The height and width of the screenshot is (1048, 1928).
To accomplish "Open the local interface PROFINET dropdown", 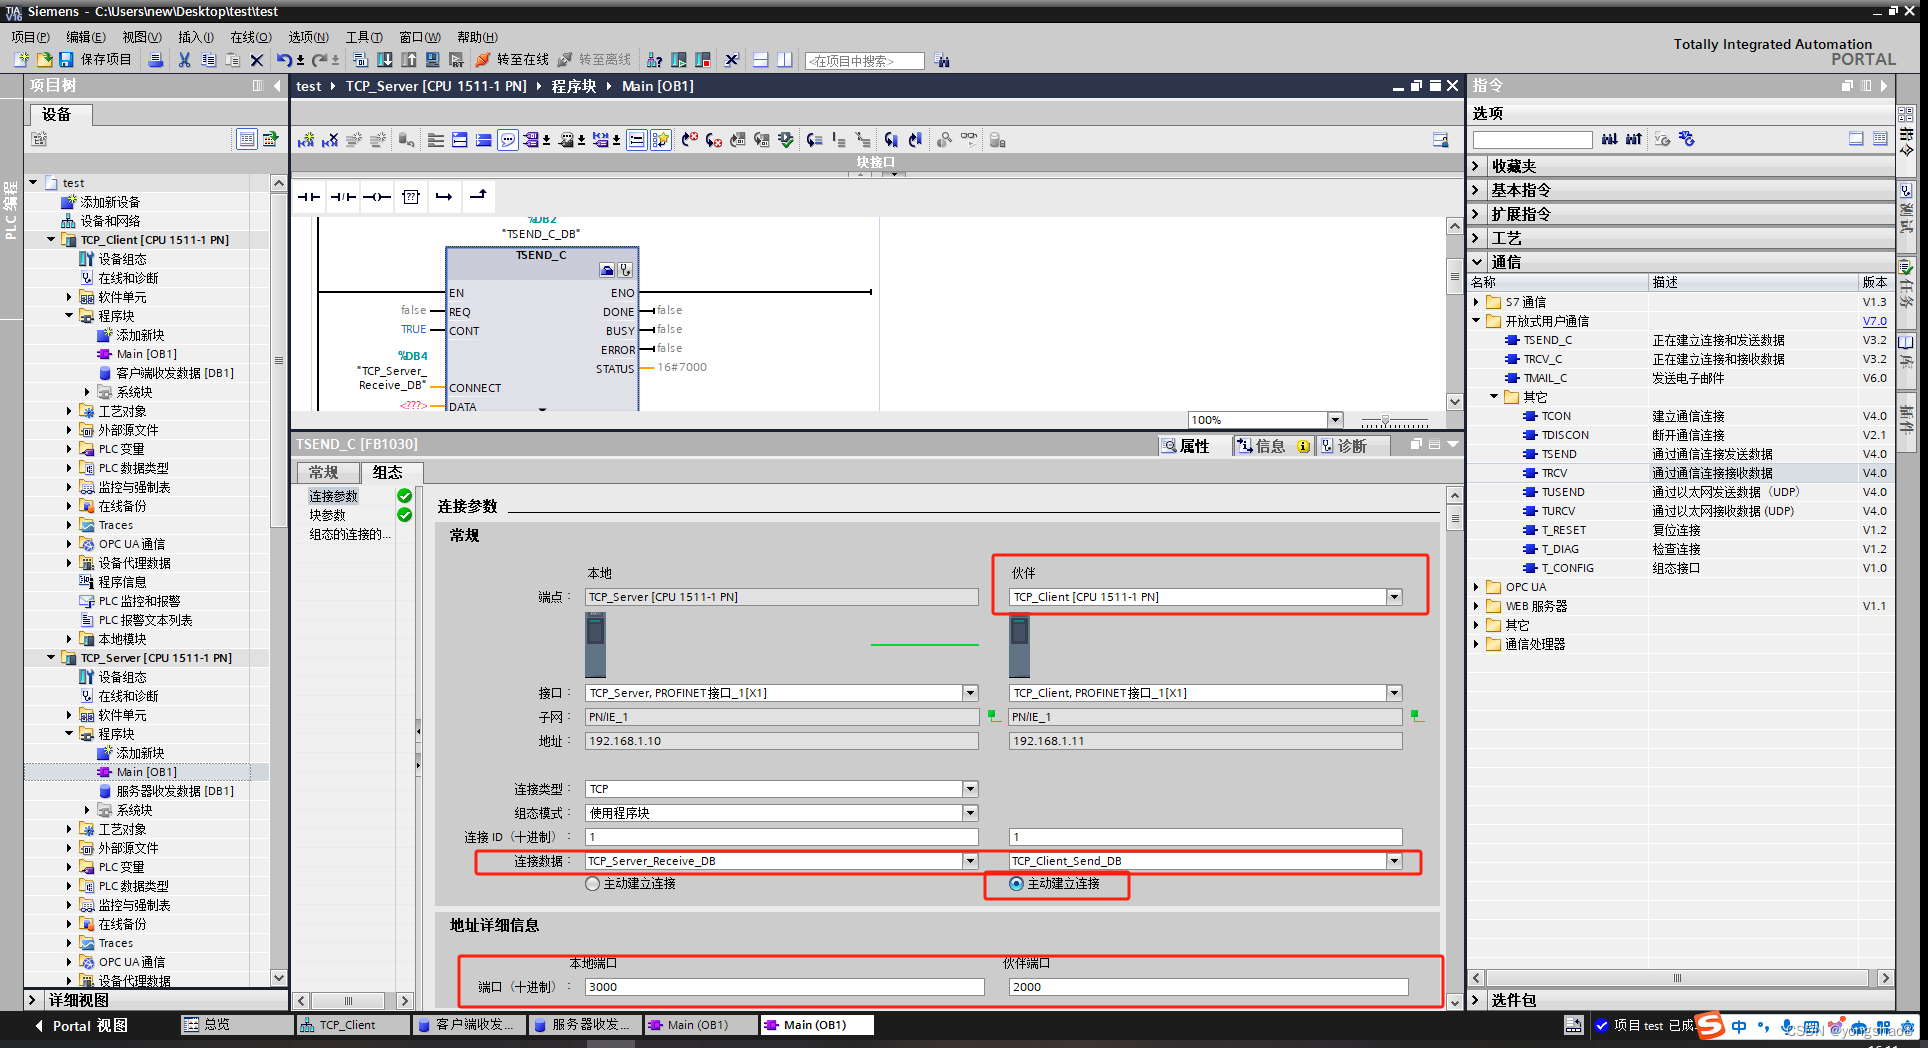I will click(970, 693).
